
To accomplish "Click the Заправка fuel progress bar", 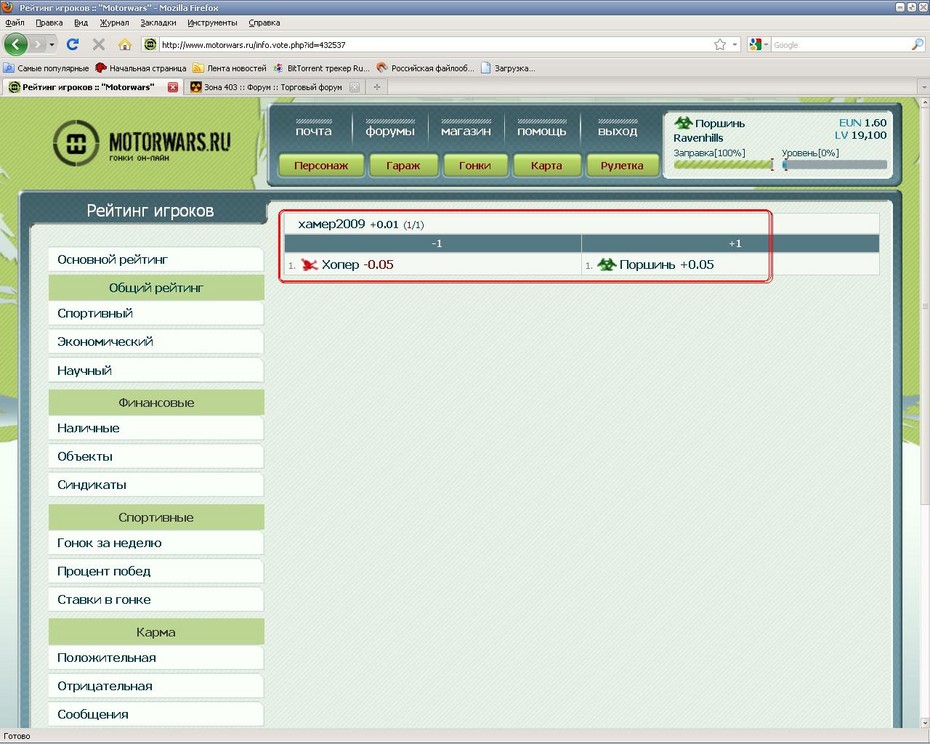I will [x=723, y=164].
